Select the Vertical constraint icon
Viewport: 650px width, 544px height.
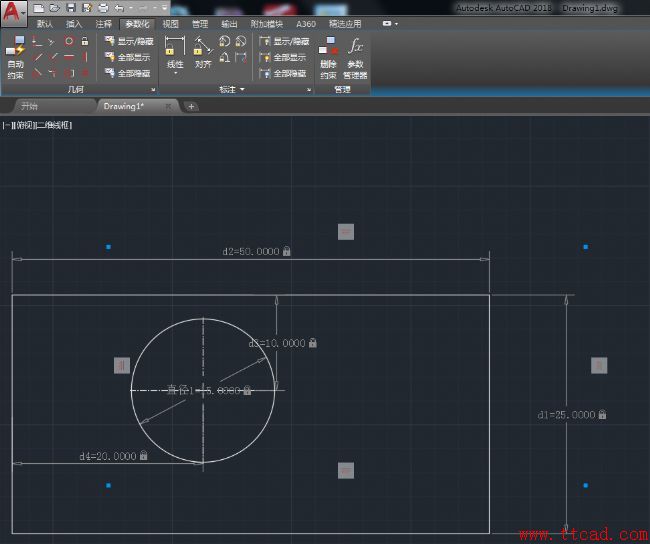[x=85, y=57]
